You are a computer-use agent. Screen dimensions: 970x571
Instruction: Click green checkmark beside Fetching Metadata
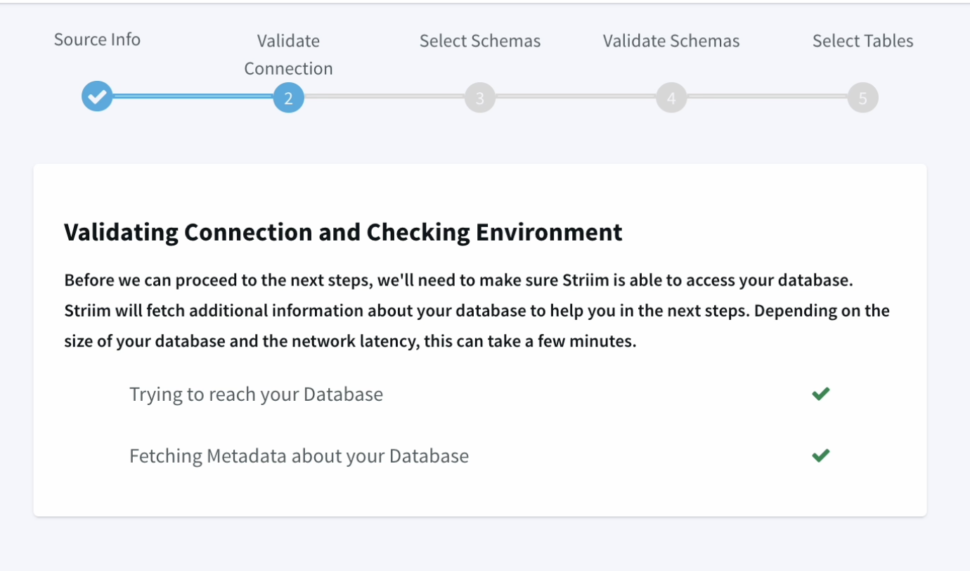[x=821, y=456]
